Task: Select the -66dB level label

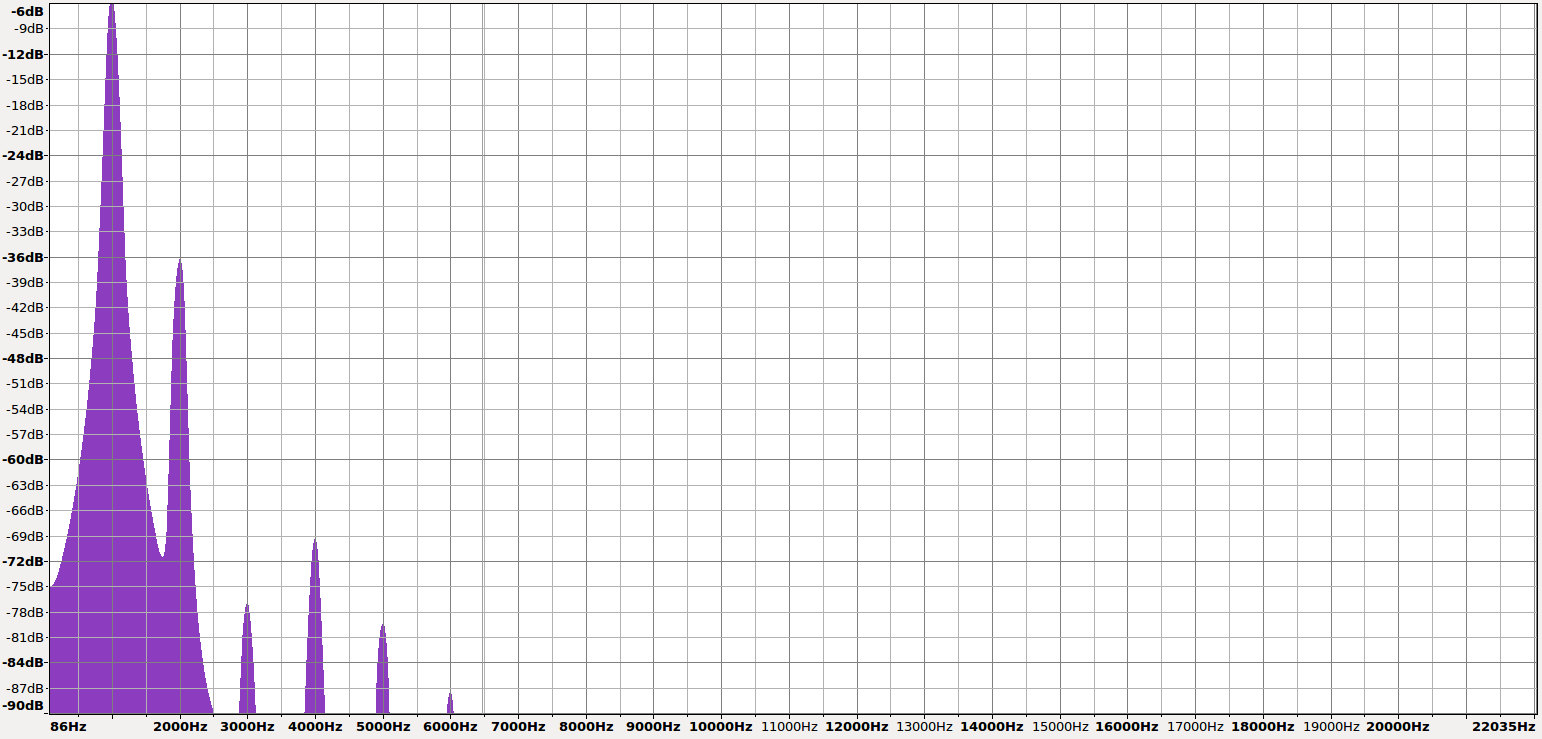Action: click(25, 510)
